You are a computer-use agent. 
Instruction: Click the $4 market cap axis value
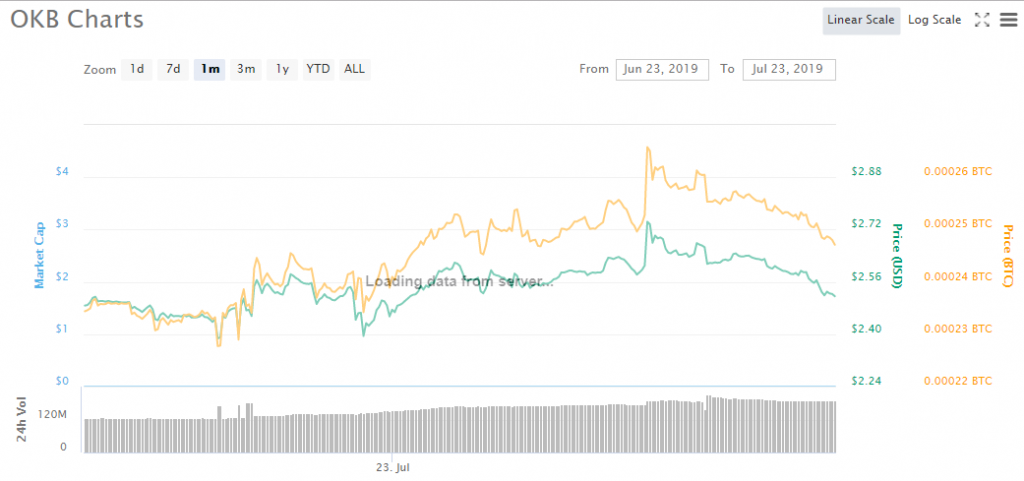62,172
